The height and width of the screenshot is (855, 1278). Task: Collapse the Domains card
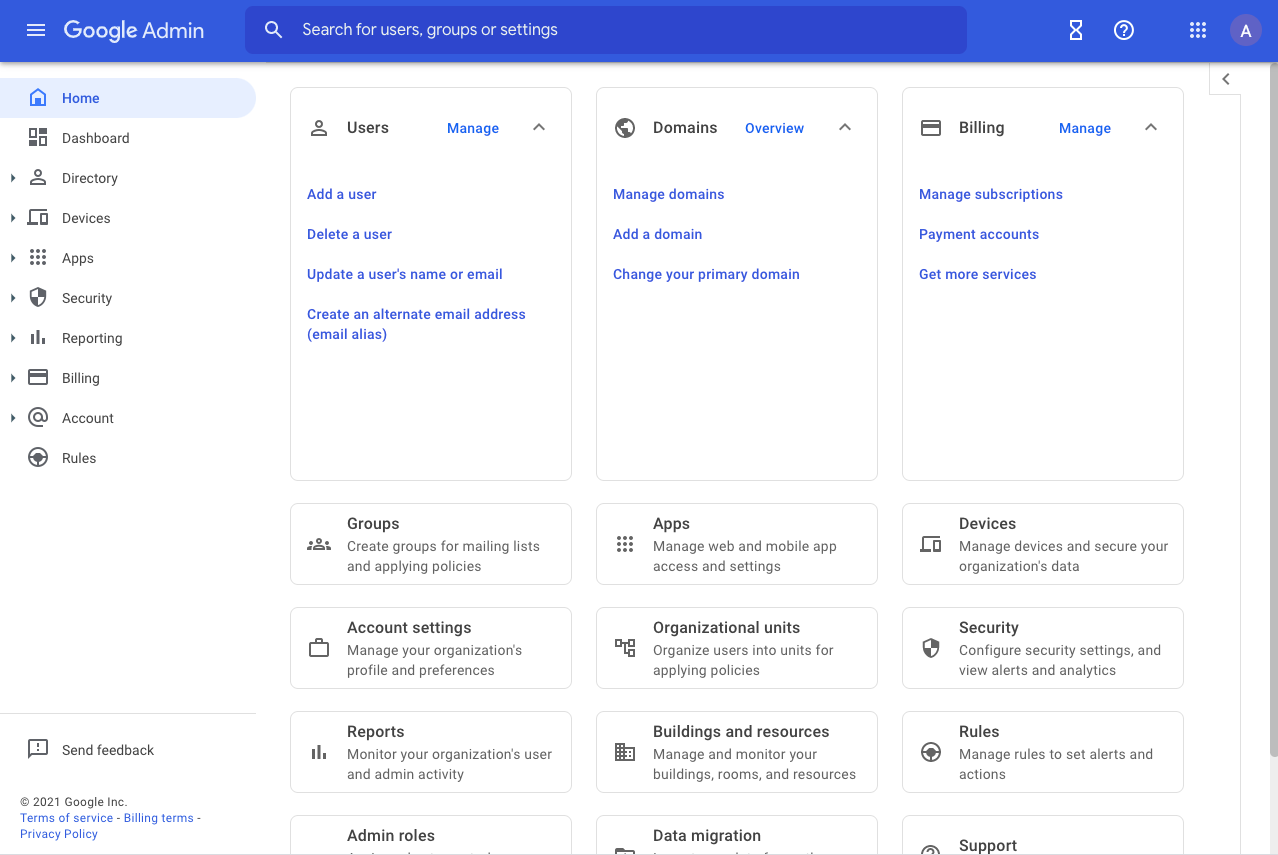click(845, 128)
